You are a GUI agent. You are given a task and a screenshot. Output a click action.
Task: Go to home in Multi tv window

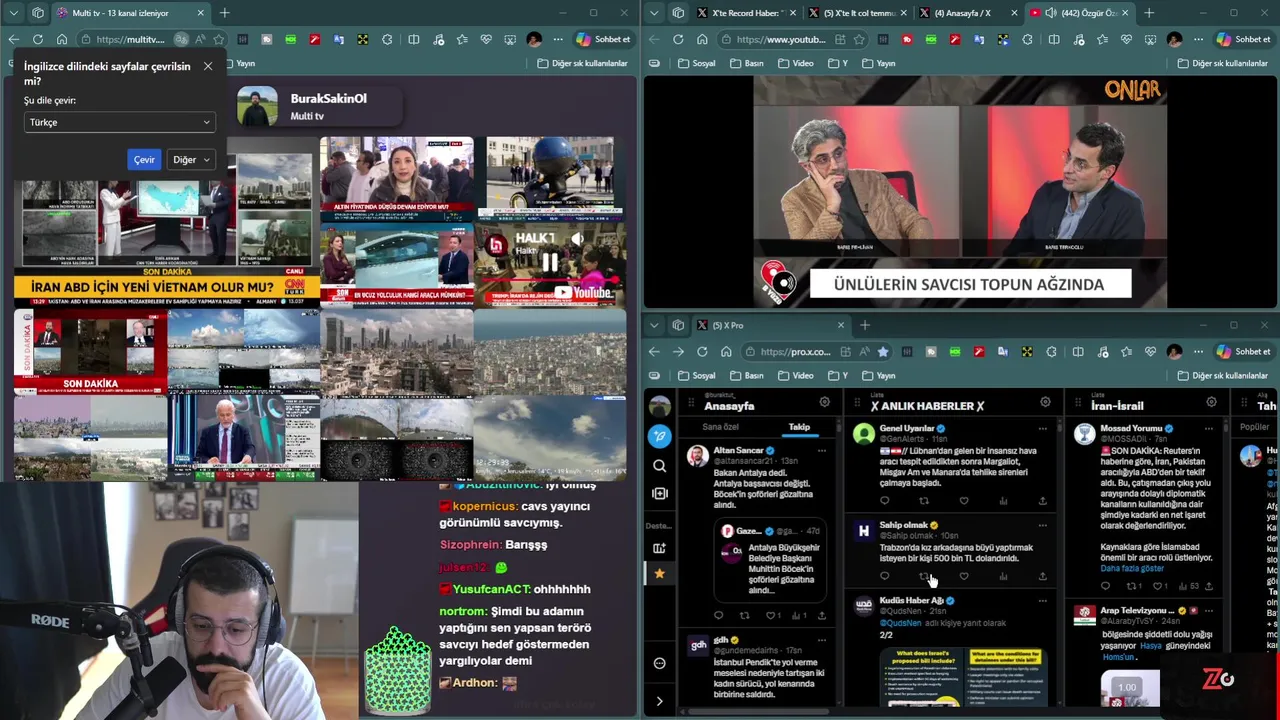tap(61, 39)
